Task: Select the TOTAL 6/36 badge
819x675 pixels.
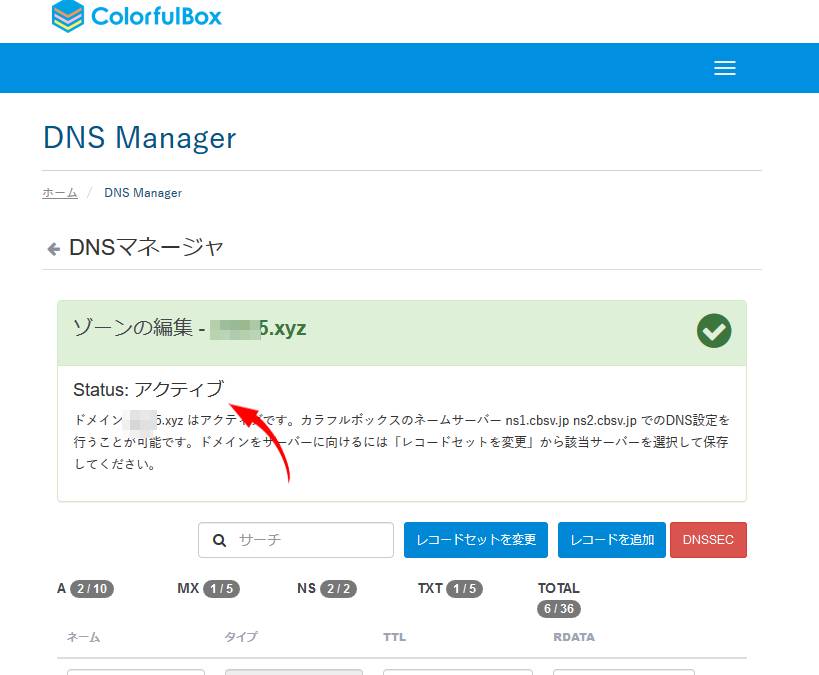Action: 559,609
